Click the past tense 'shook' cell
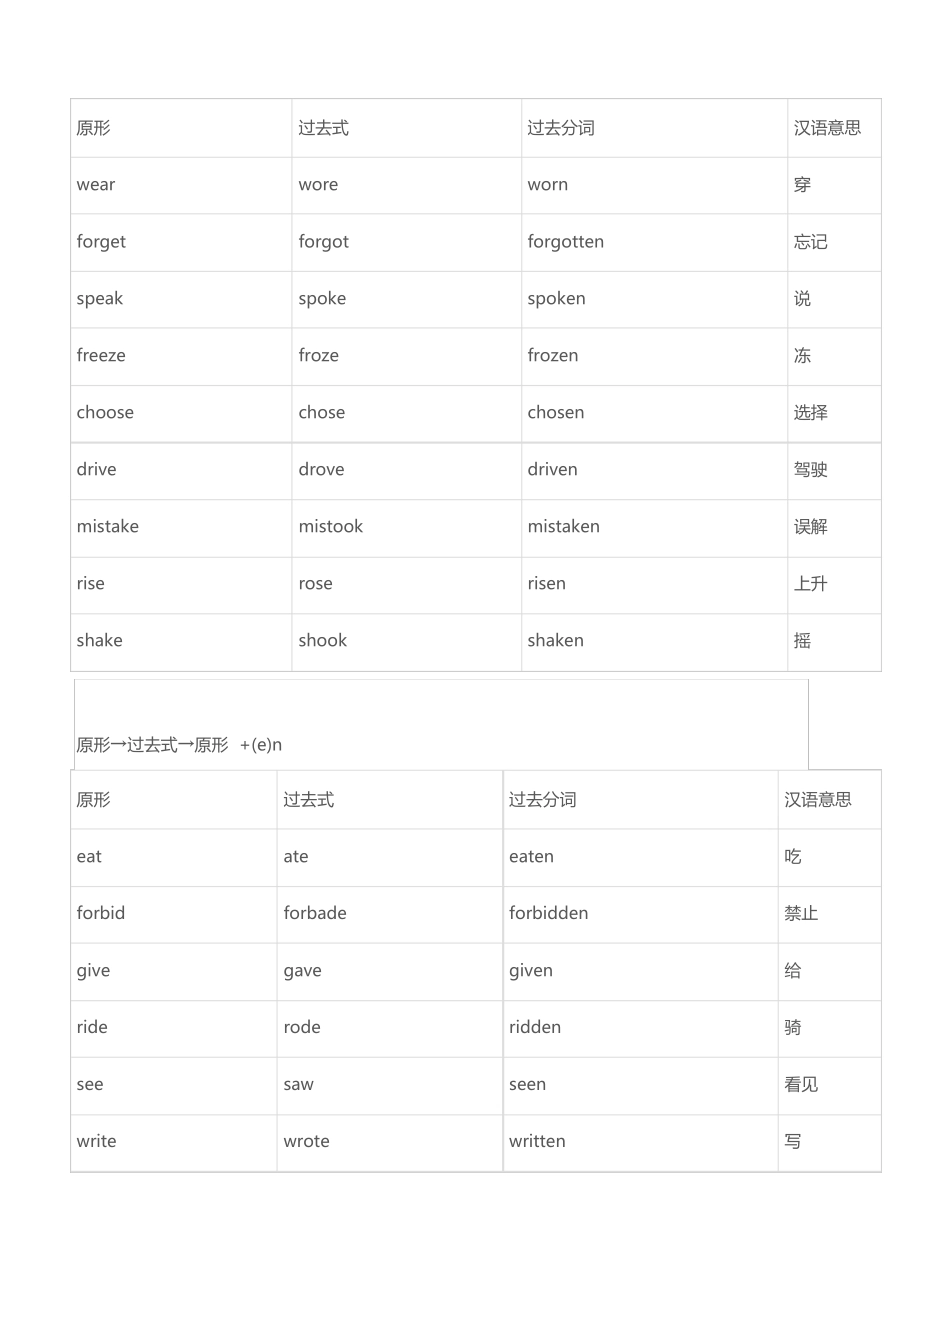The width and height of the screenshot is (950, 1344). tap(322, 641)
